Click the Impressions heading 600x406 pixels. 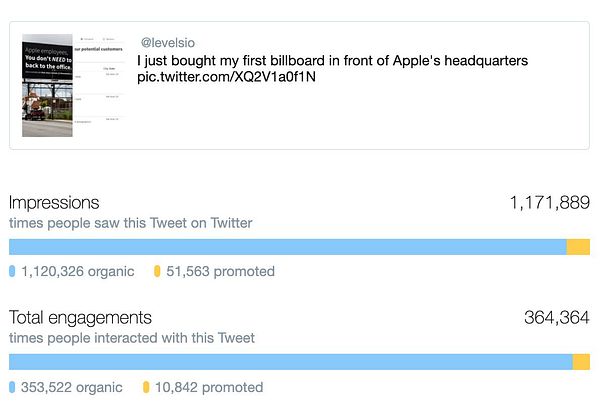point(55,203)
